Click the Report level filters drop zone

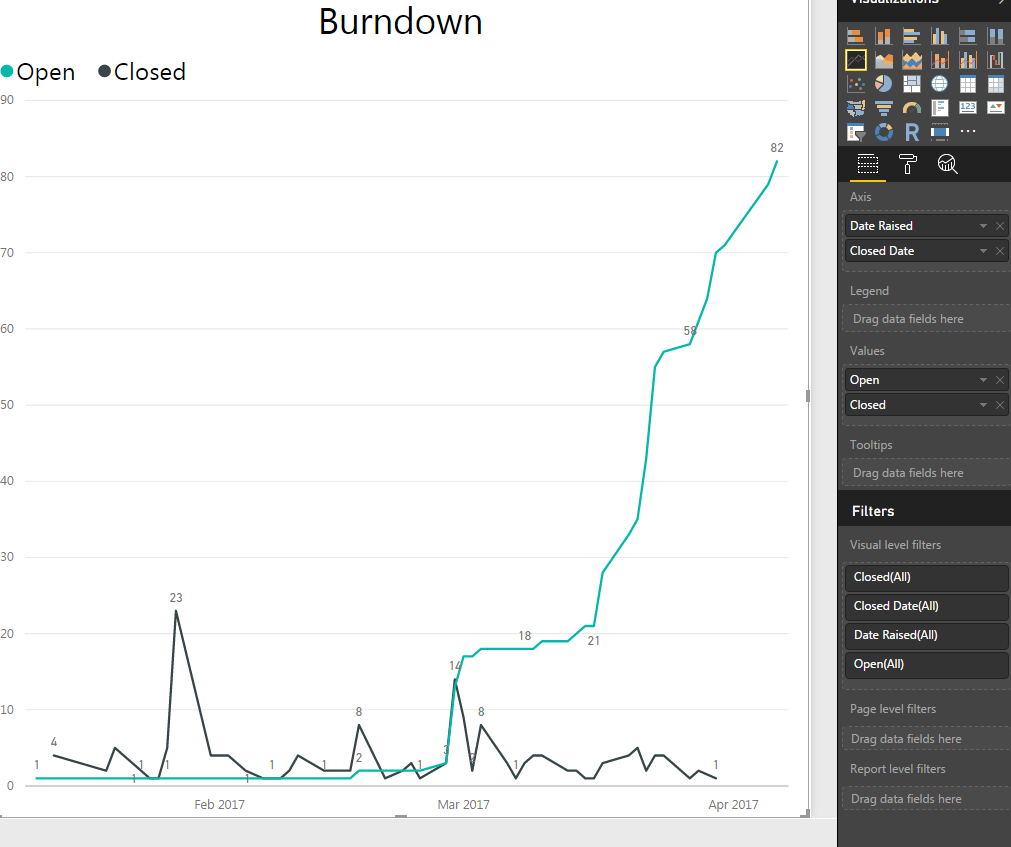(x=927, y=799)
